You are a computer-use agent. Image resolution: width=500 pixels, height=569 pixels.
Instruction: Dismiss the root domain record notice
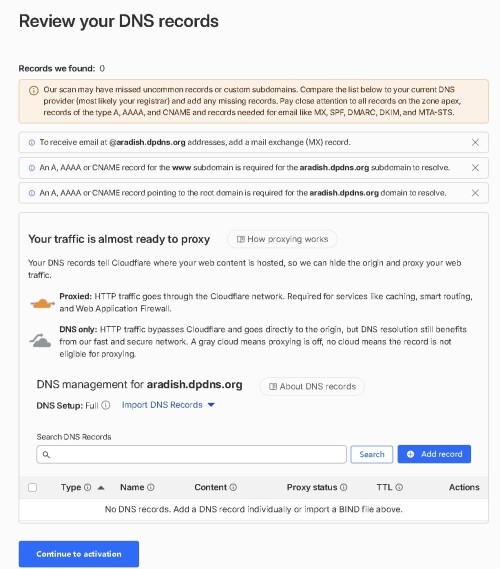(475, 193)
